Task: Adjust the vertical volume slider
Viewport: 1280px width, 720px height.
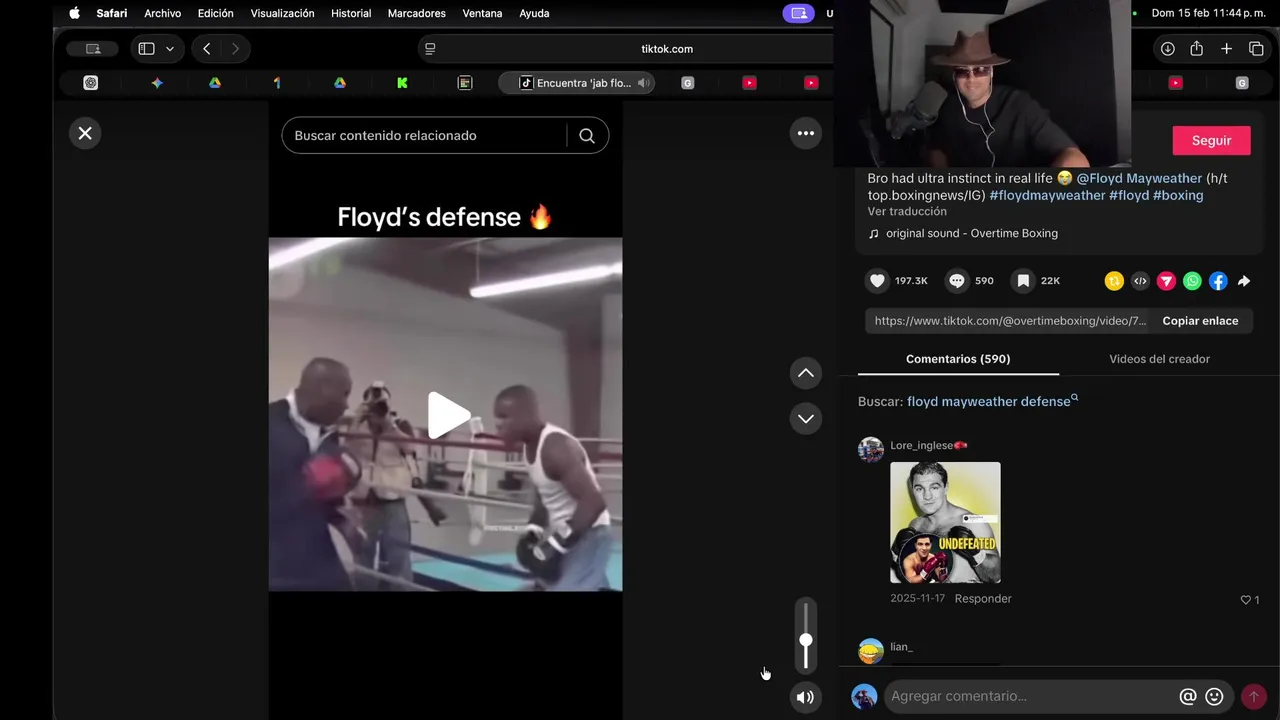Action: [806, 636]
